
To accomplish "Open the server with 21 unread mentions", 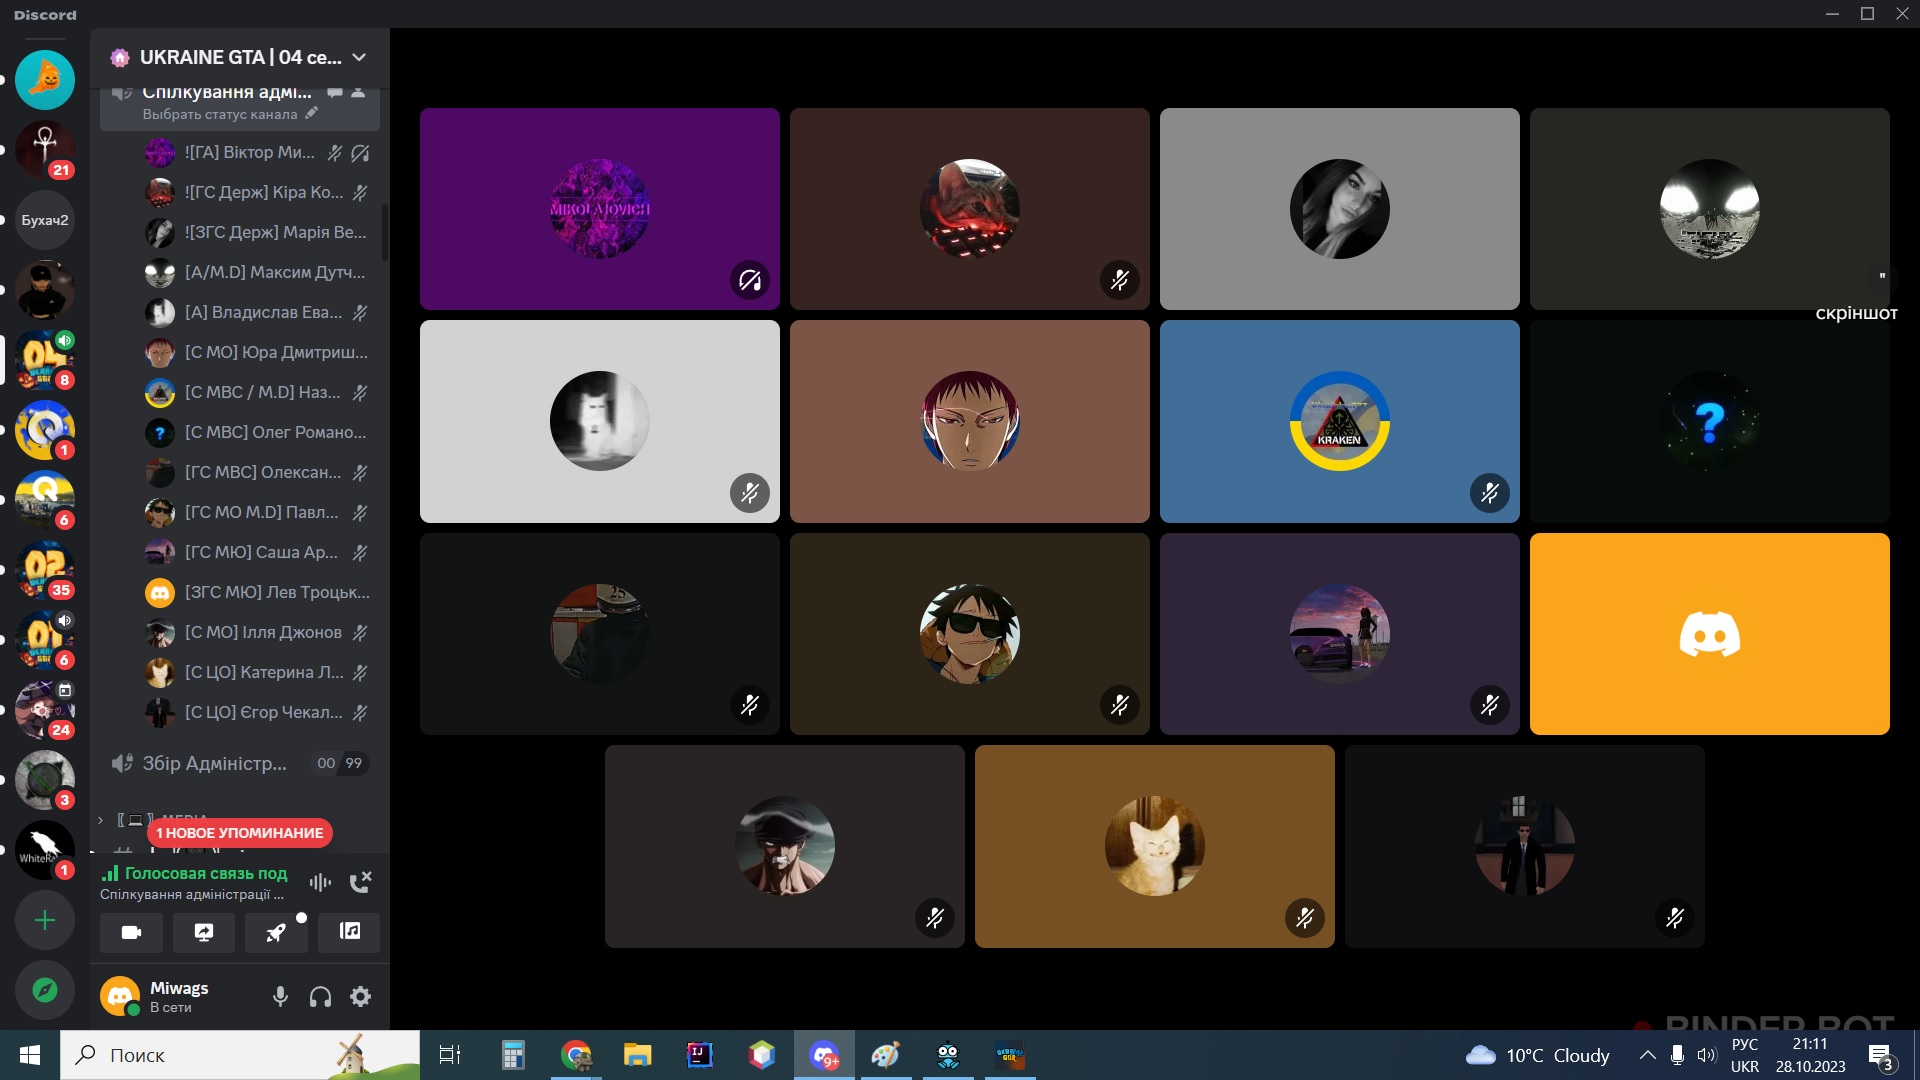I will coord(45,150).
